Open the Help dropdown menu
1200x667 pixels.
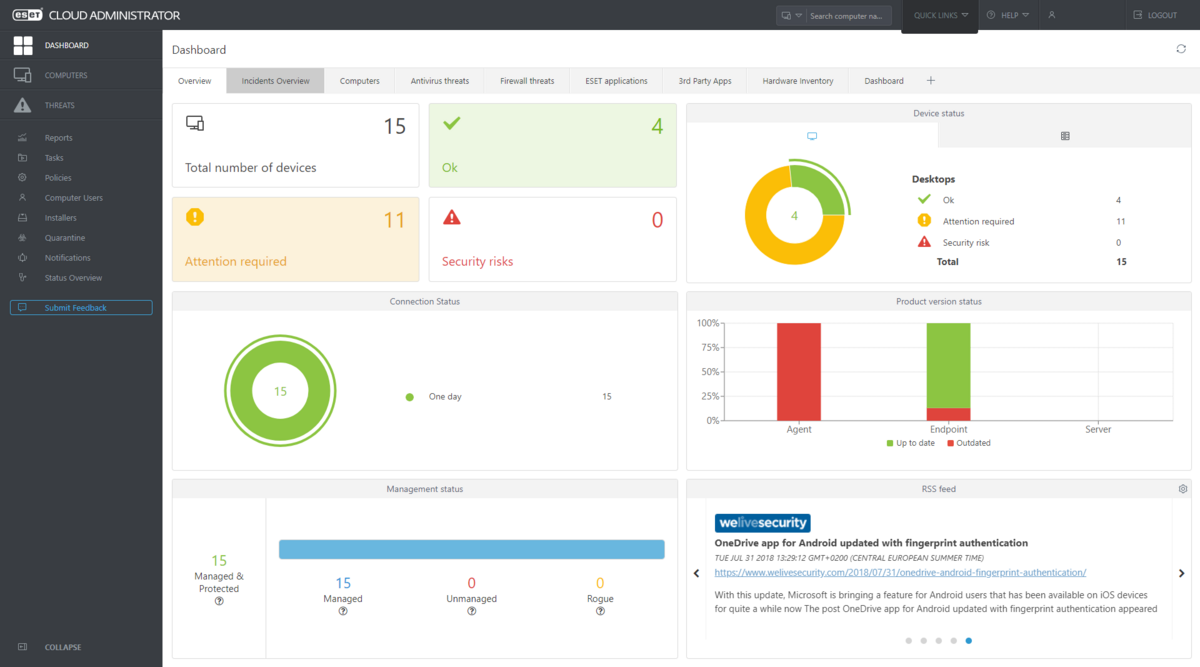pyautogui.click(x=1007, y=16)
